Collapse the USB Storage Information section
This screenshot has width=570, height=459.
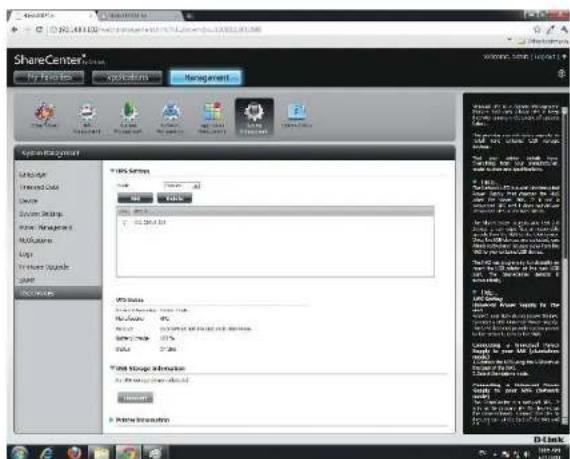point(112,368)
